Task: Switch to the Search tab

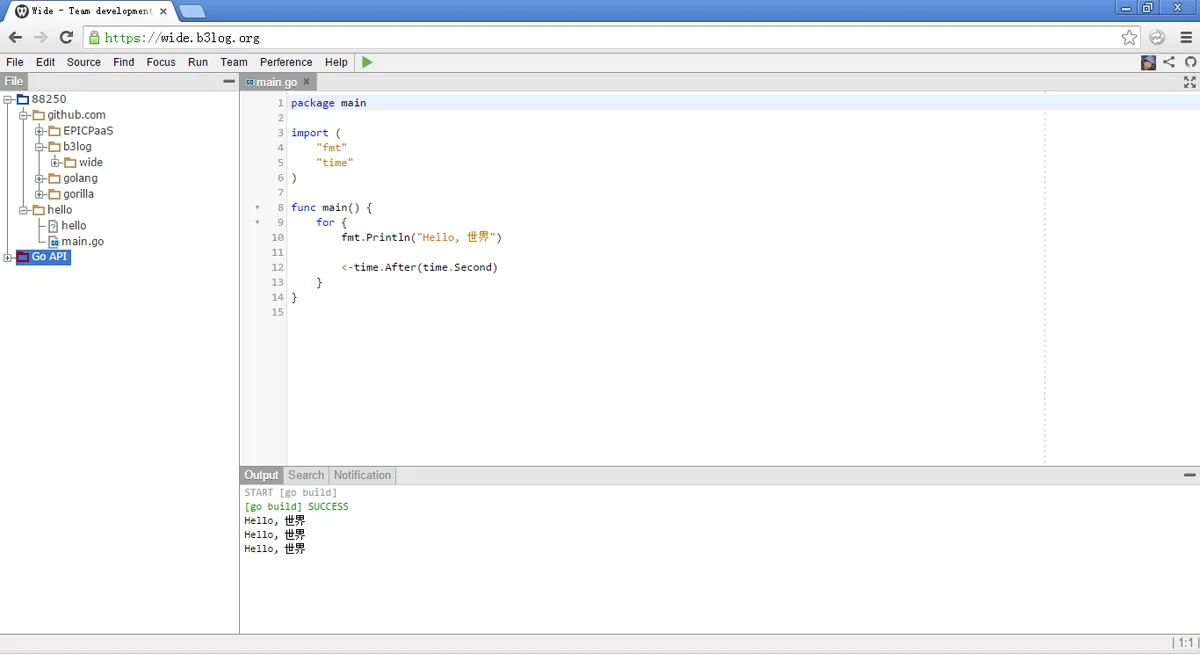Action: point(306,475)
